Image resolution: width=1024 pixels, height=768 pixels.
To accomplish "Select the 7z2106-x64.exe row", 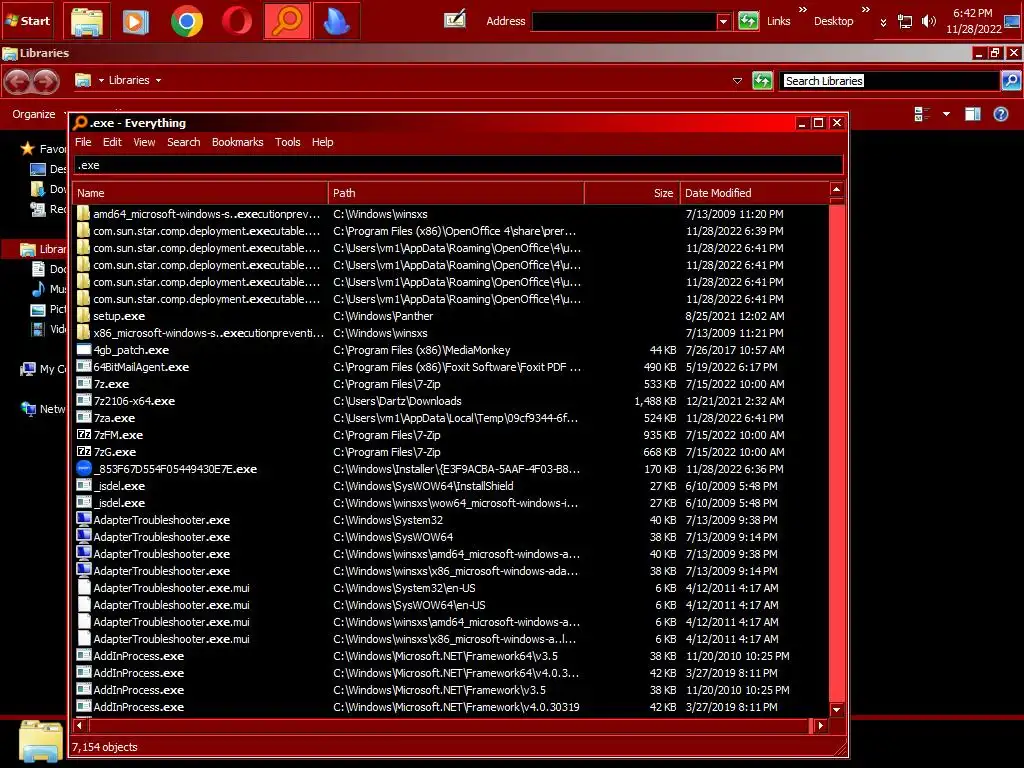I will (451, 400).
